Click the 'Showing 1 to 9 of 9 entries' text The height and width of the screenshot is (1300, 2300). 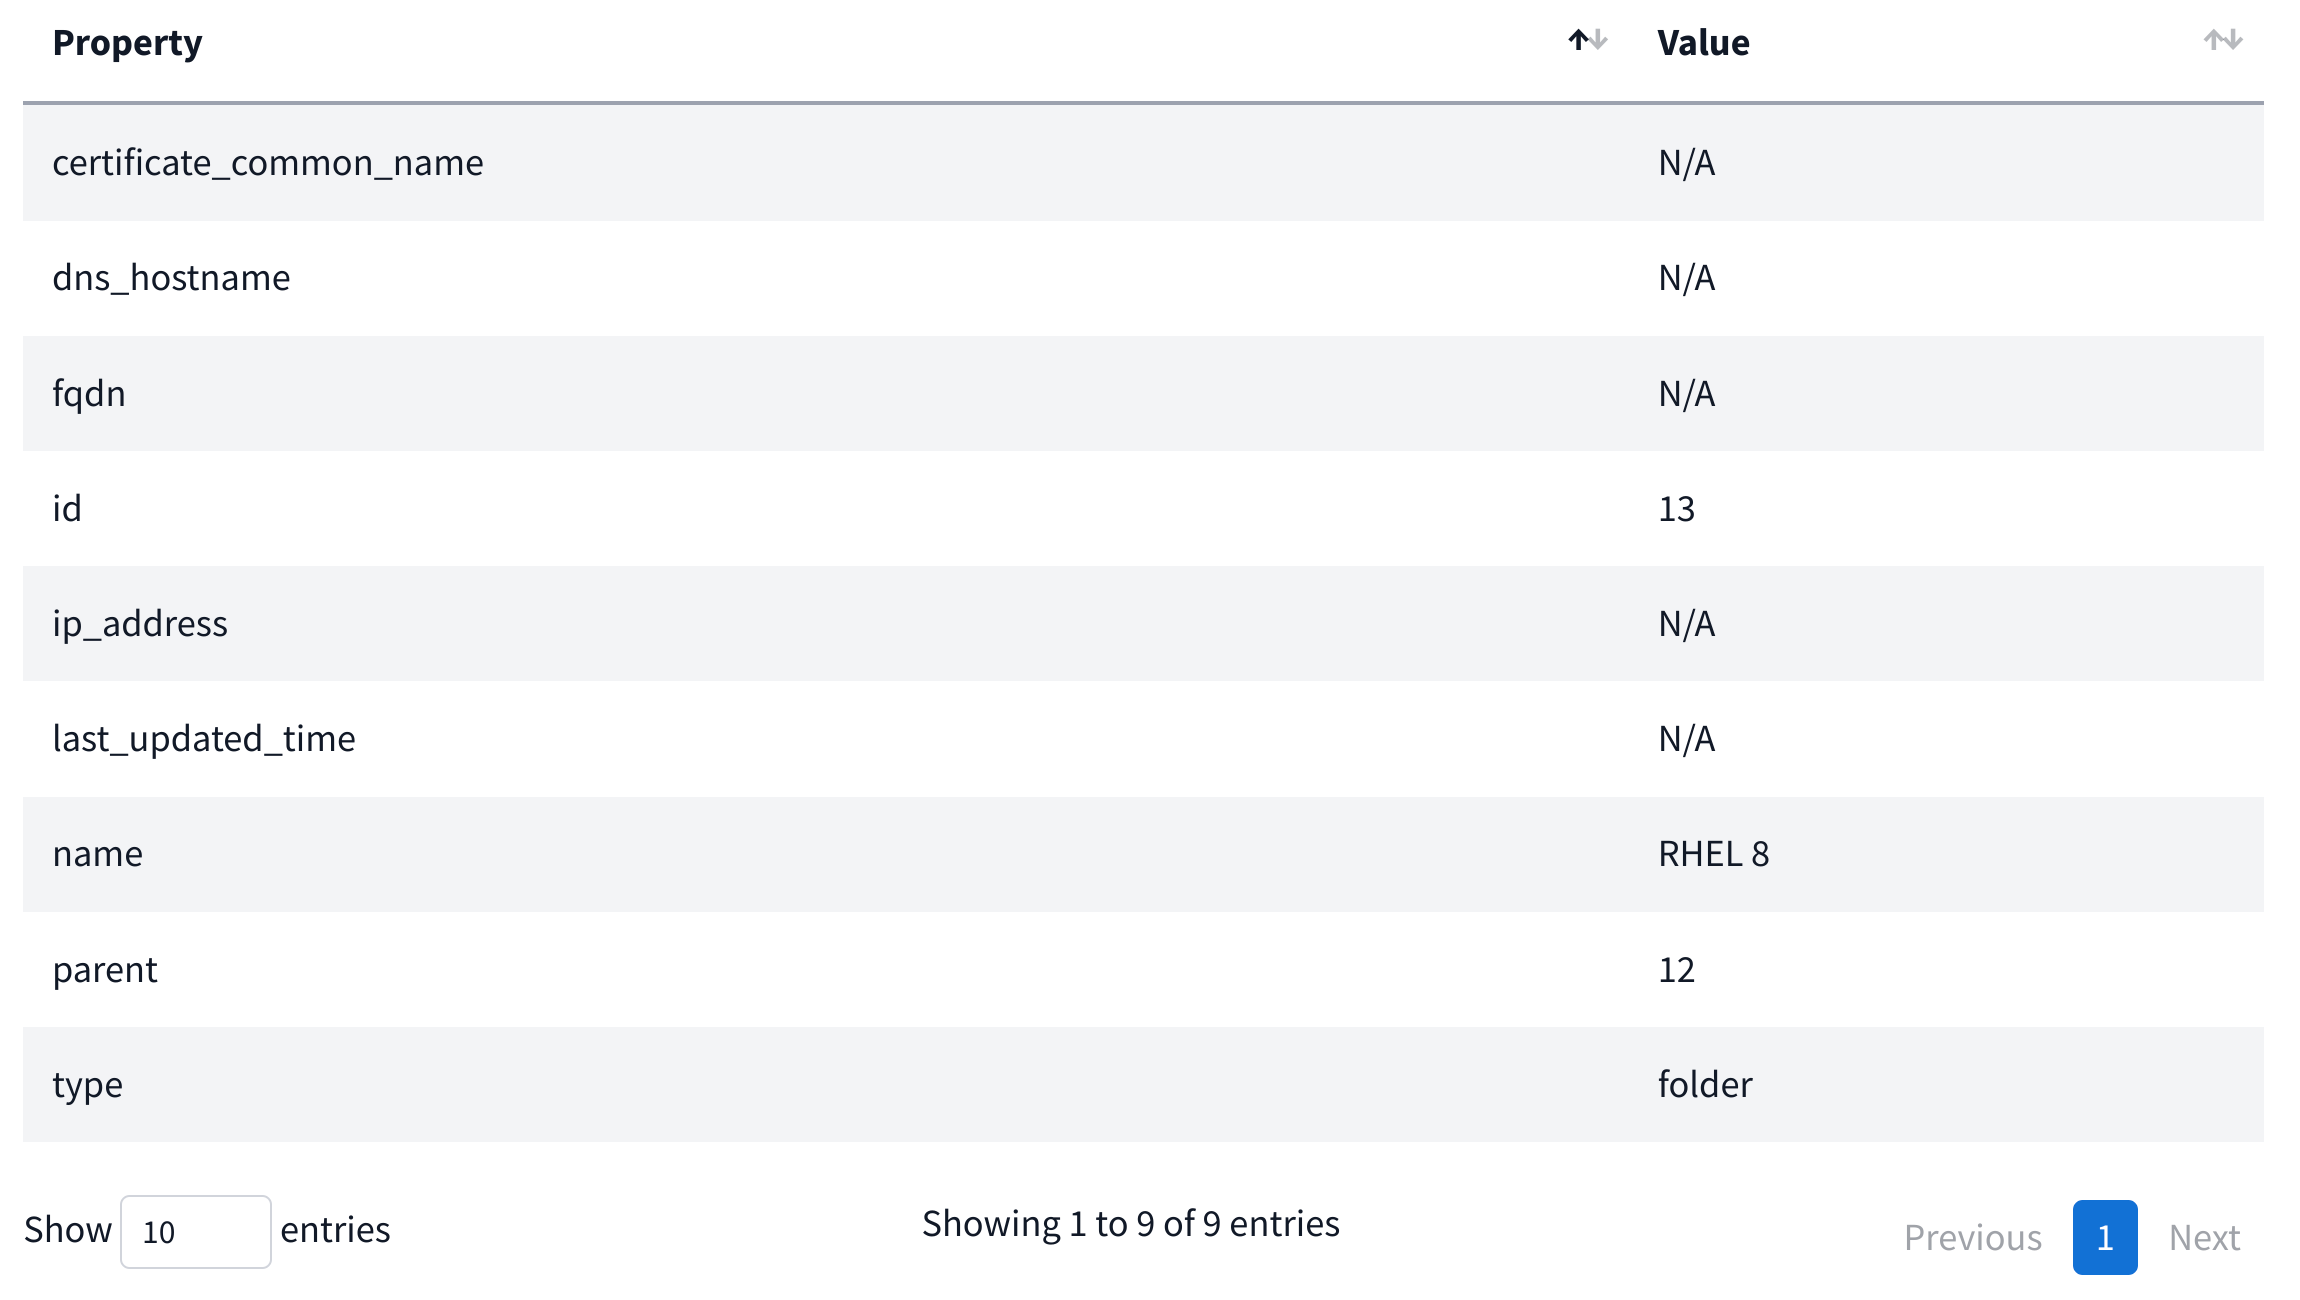(x=1130, y=1224)
